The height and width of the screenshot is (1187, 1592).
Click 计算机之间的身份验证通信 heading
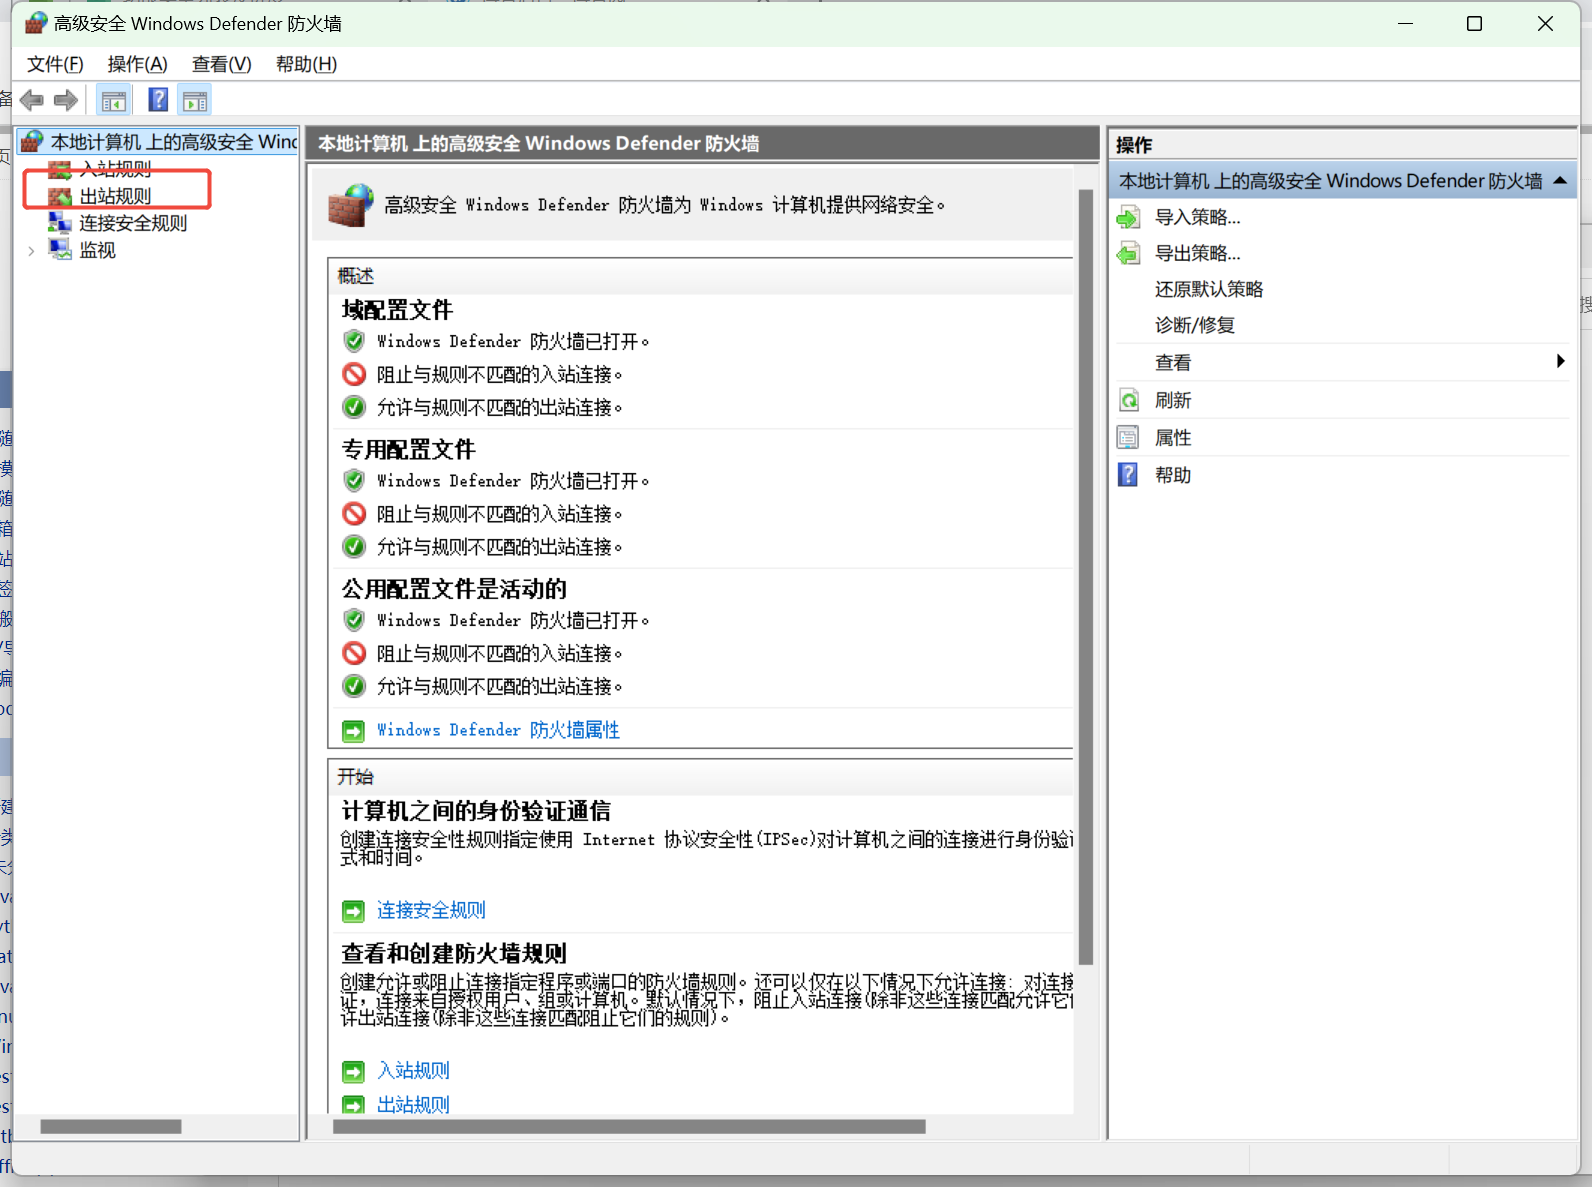(x=476, y=811)
